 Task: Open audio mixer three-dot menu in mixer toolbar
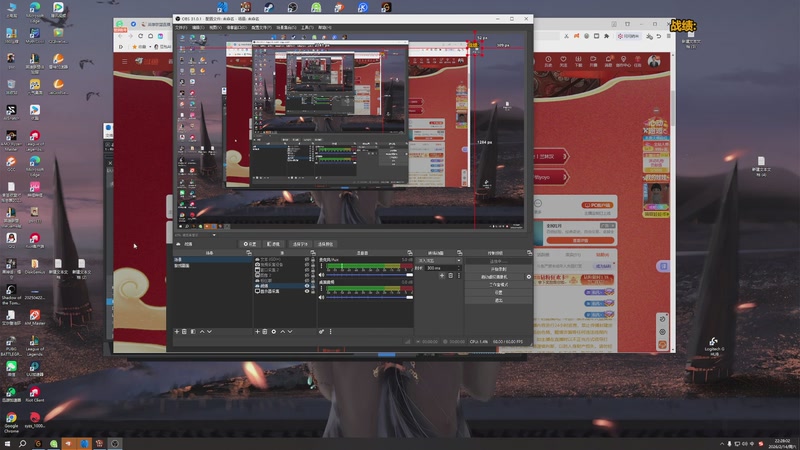pyautogui.click(x=331, y=332)
